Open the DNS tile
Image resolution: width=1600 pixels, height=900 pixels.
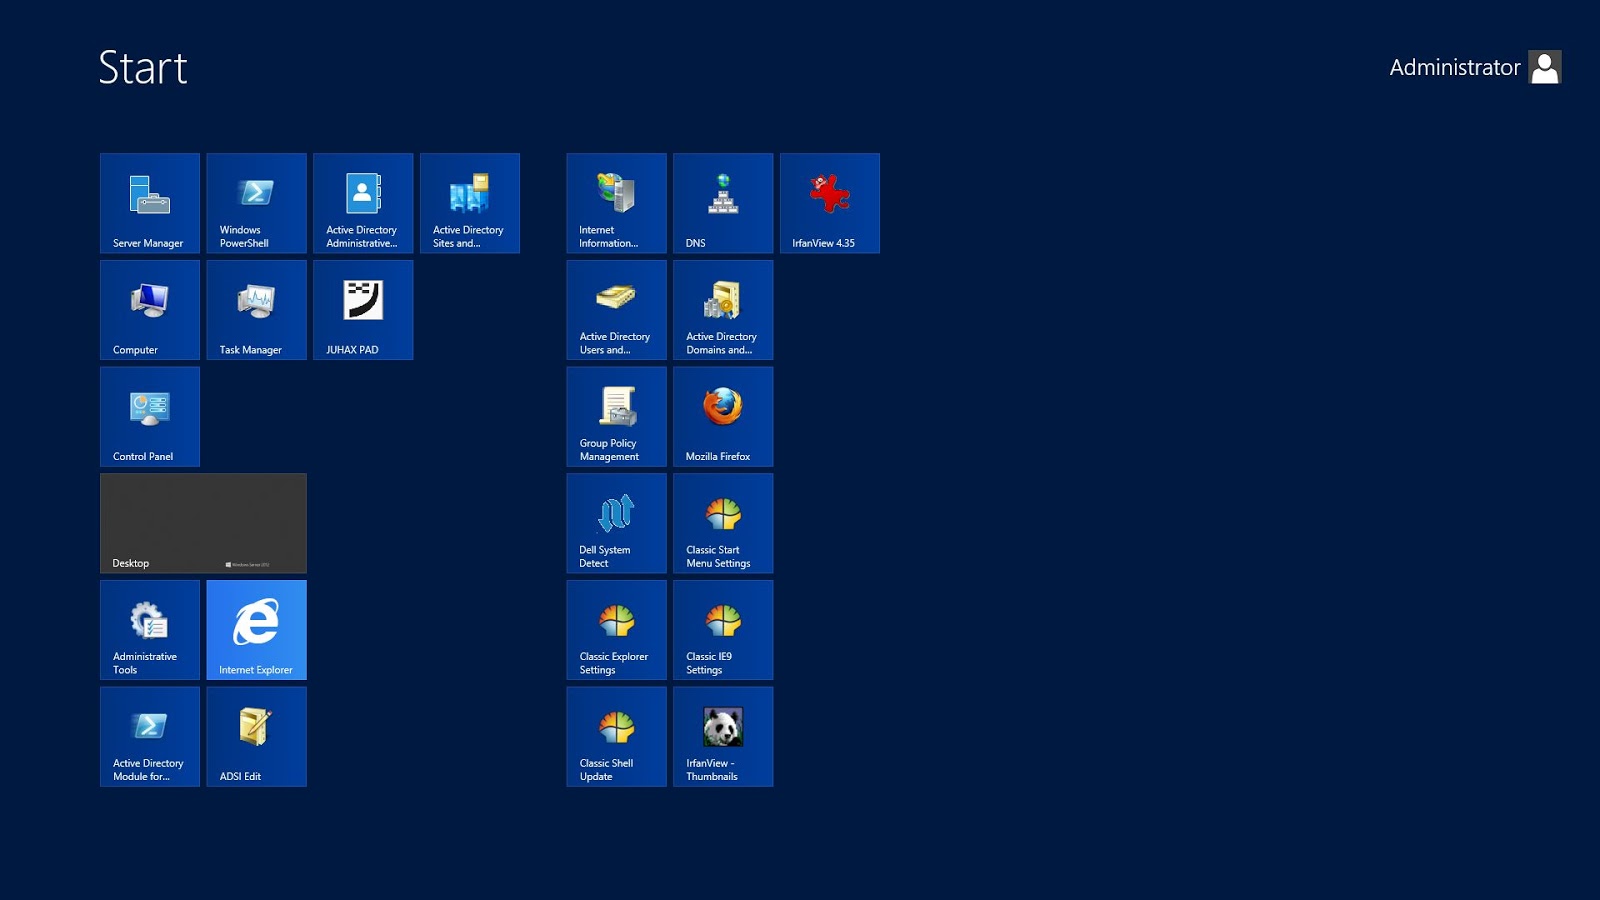click(x=723, y=203)
